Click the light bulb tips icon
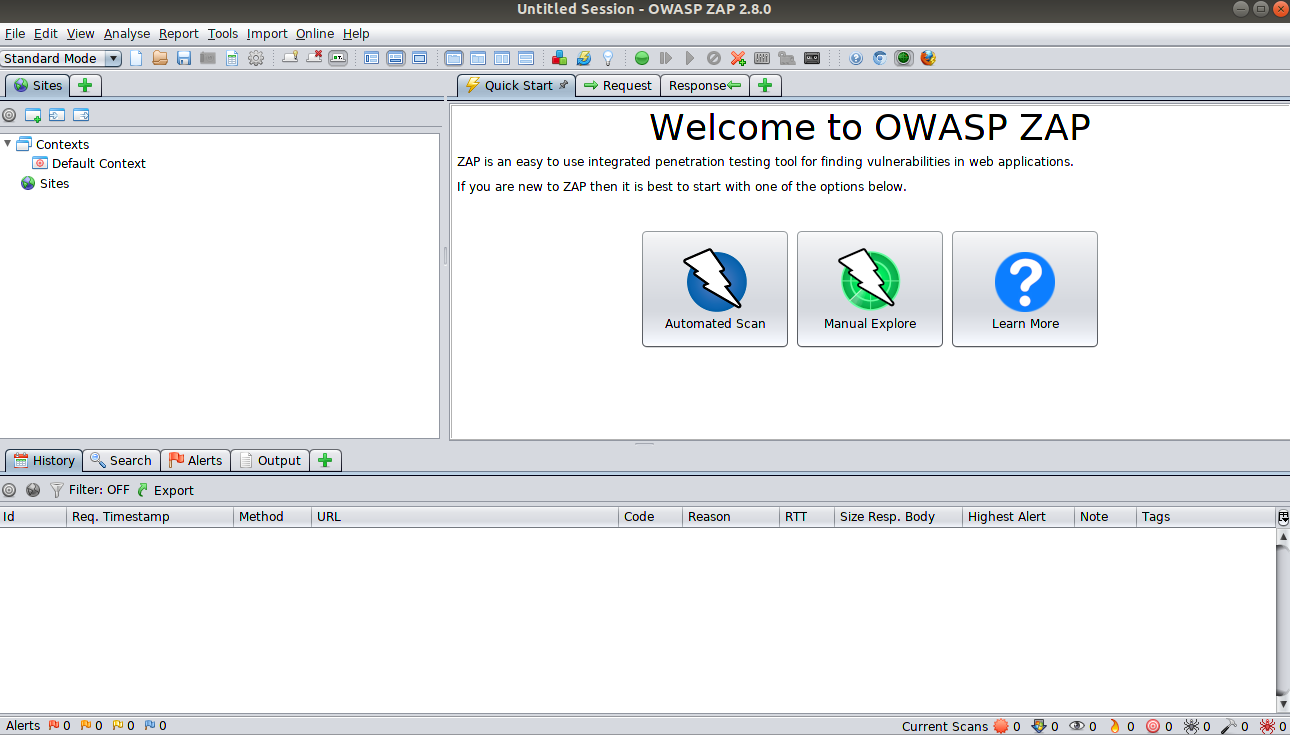The height and width of the screenshot is (735, 1290). point(607,58)
